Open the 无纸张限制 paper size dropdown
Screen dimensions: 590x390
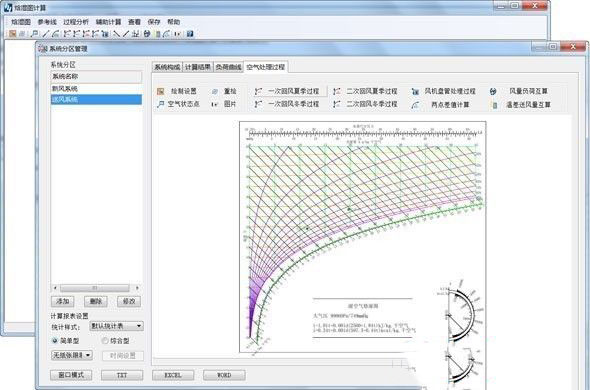click(72, 355)
